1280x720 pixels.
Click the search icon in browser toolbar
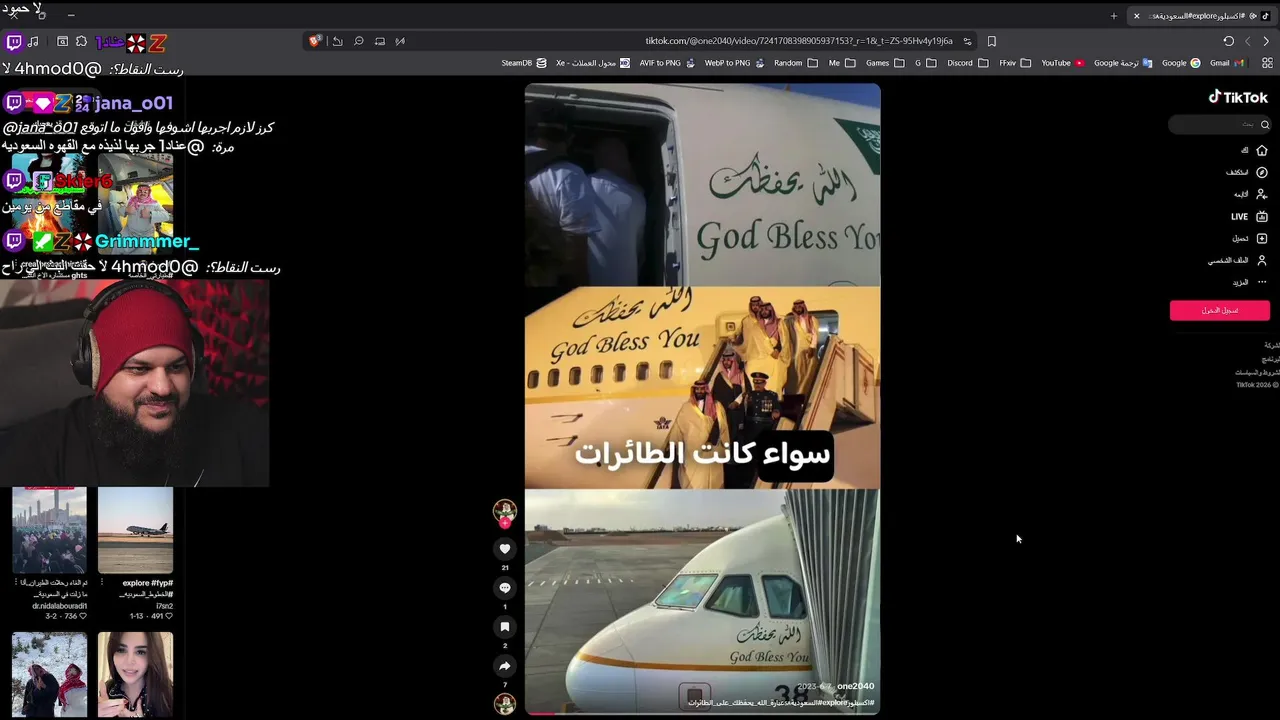(x=359, y=41)
